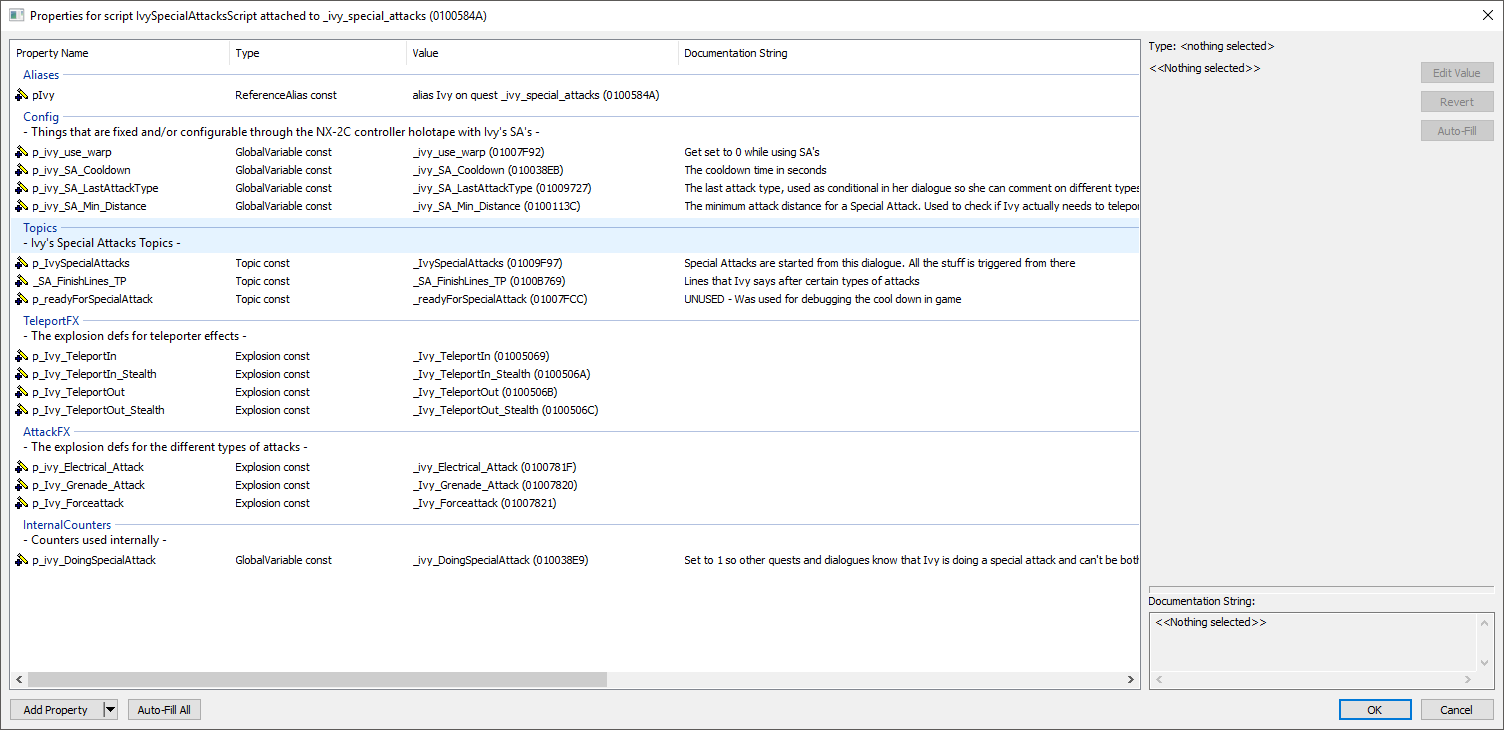
Task: Click the Documentation String text box
Action: [1313, 641]
